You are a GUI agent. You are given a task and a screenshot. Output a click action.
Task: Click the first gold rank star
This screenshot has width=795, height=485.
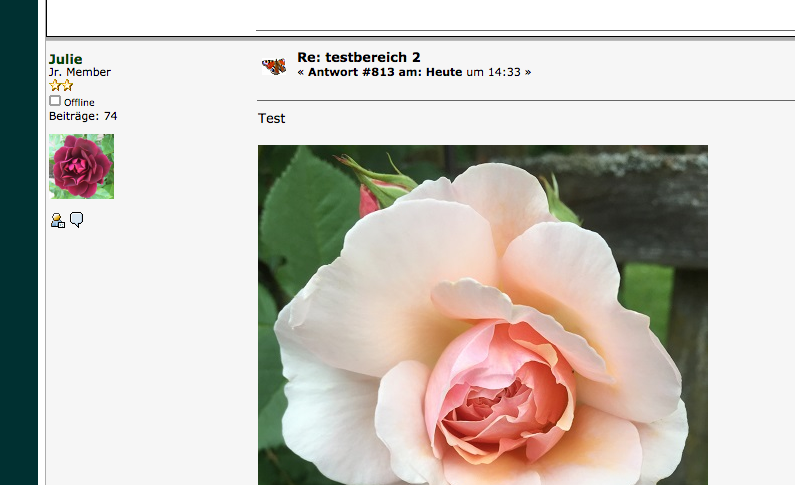click(55, 86)
